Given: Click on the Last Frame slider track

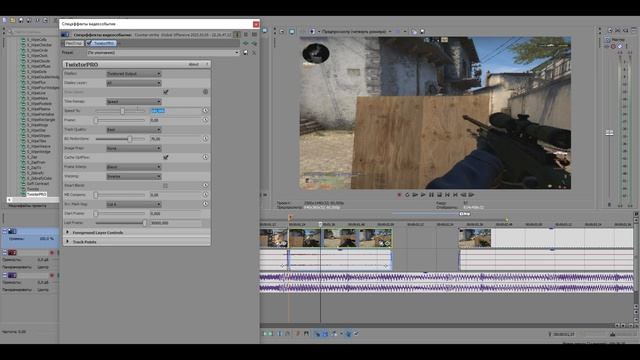Looking at the screenshot, I should [x=120, y=223].
